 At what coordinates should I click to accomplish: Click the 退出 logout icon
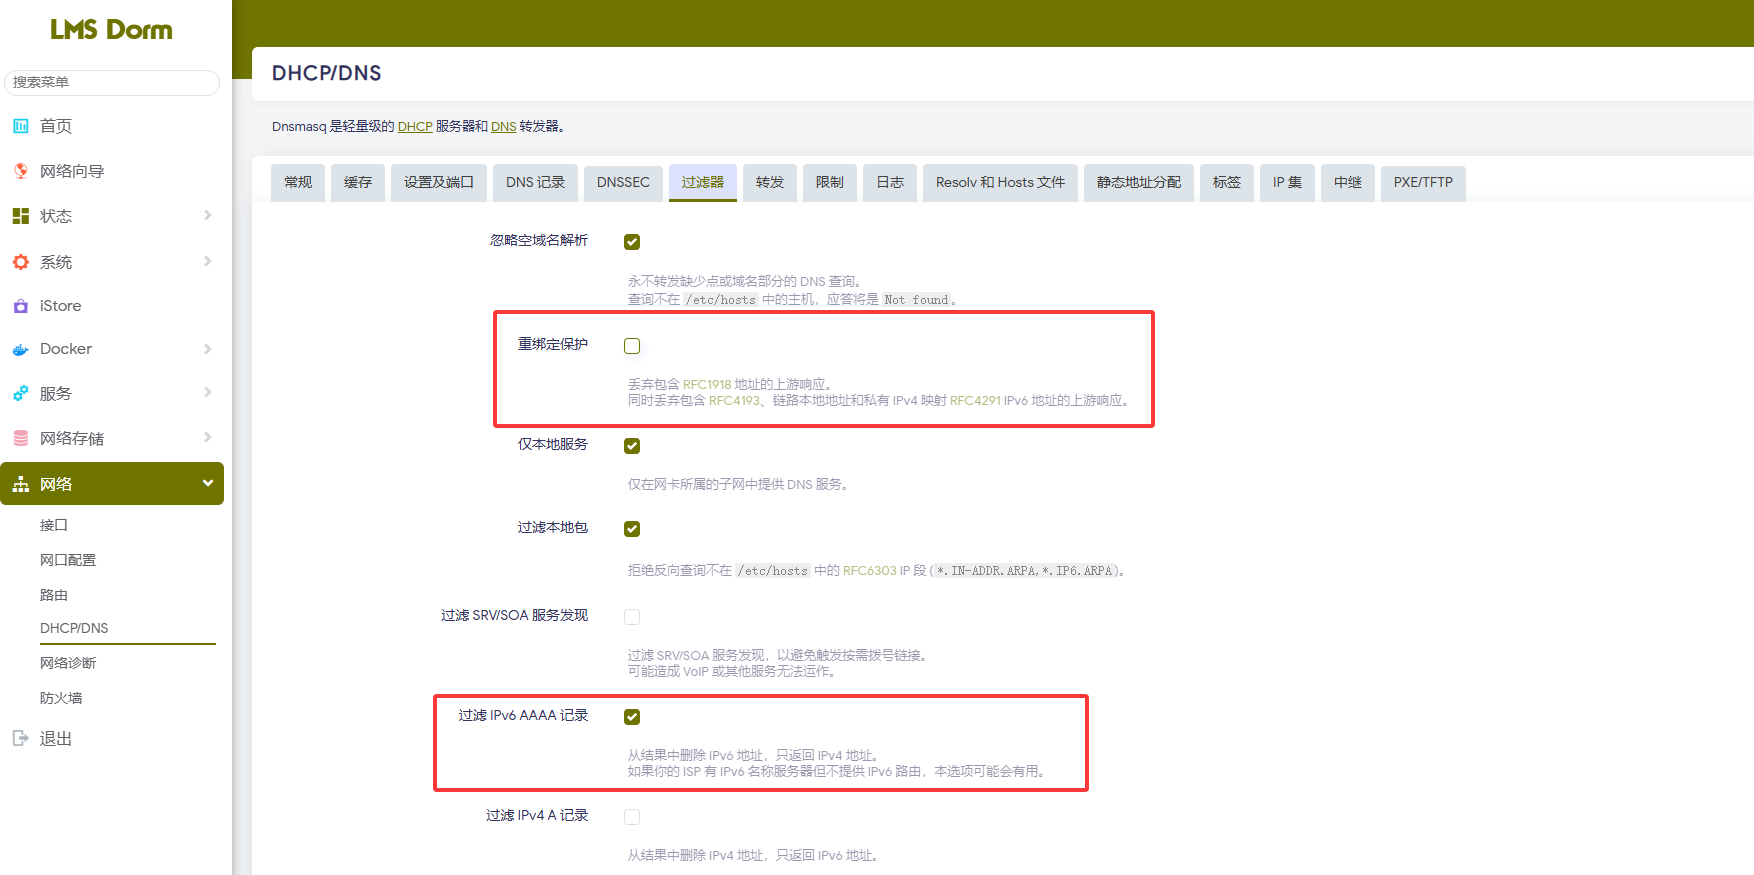[20, 738]
